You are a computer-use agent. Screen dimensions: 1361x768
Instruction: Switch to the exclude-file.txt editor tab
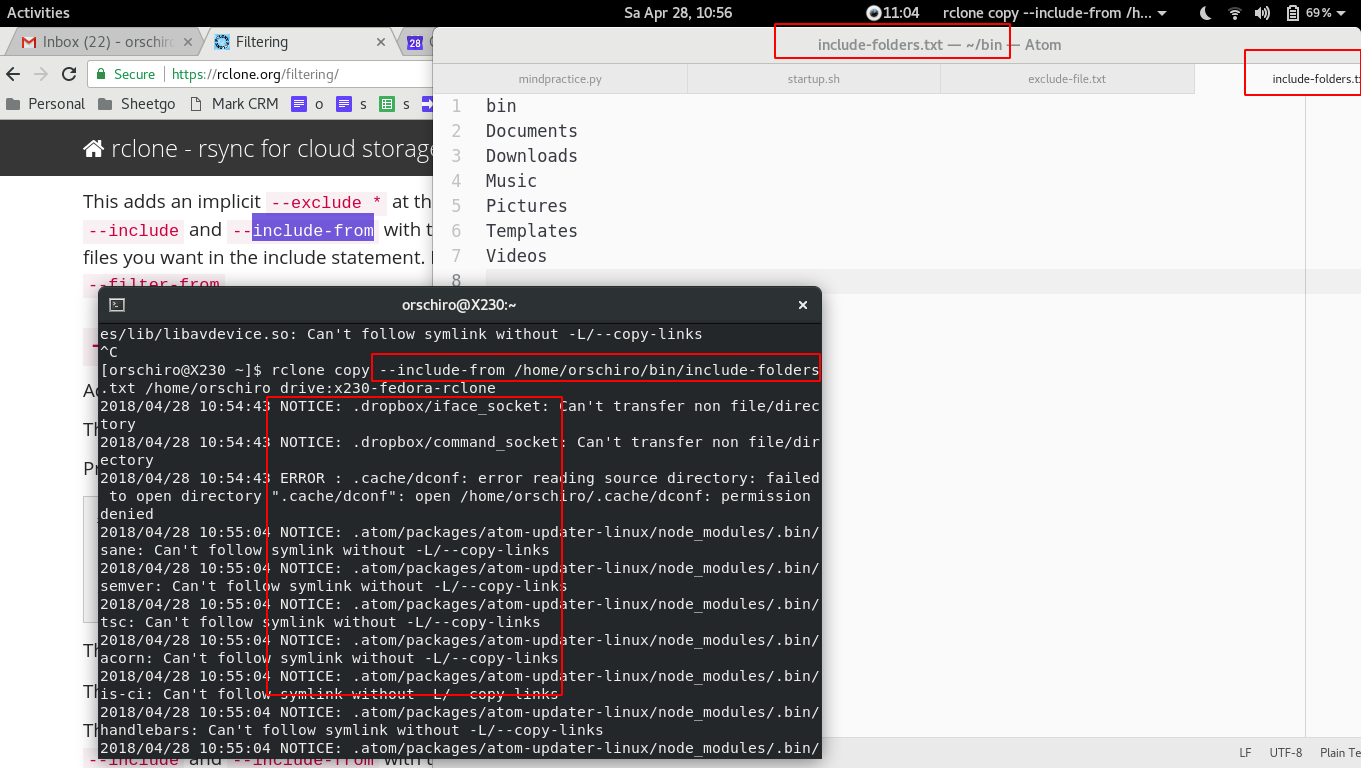1066,79
